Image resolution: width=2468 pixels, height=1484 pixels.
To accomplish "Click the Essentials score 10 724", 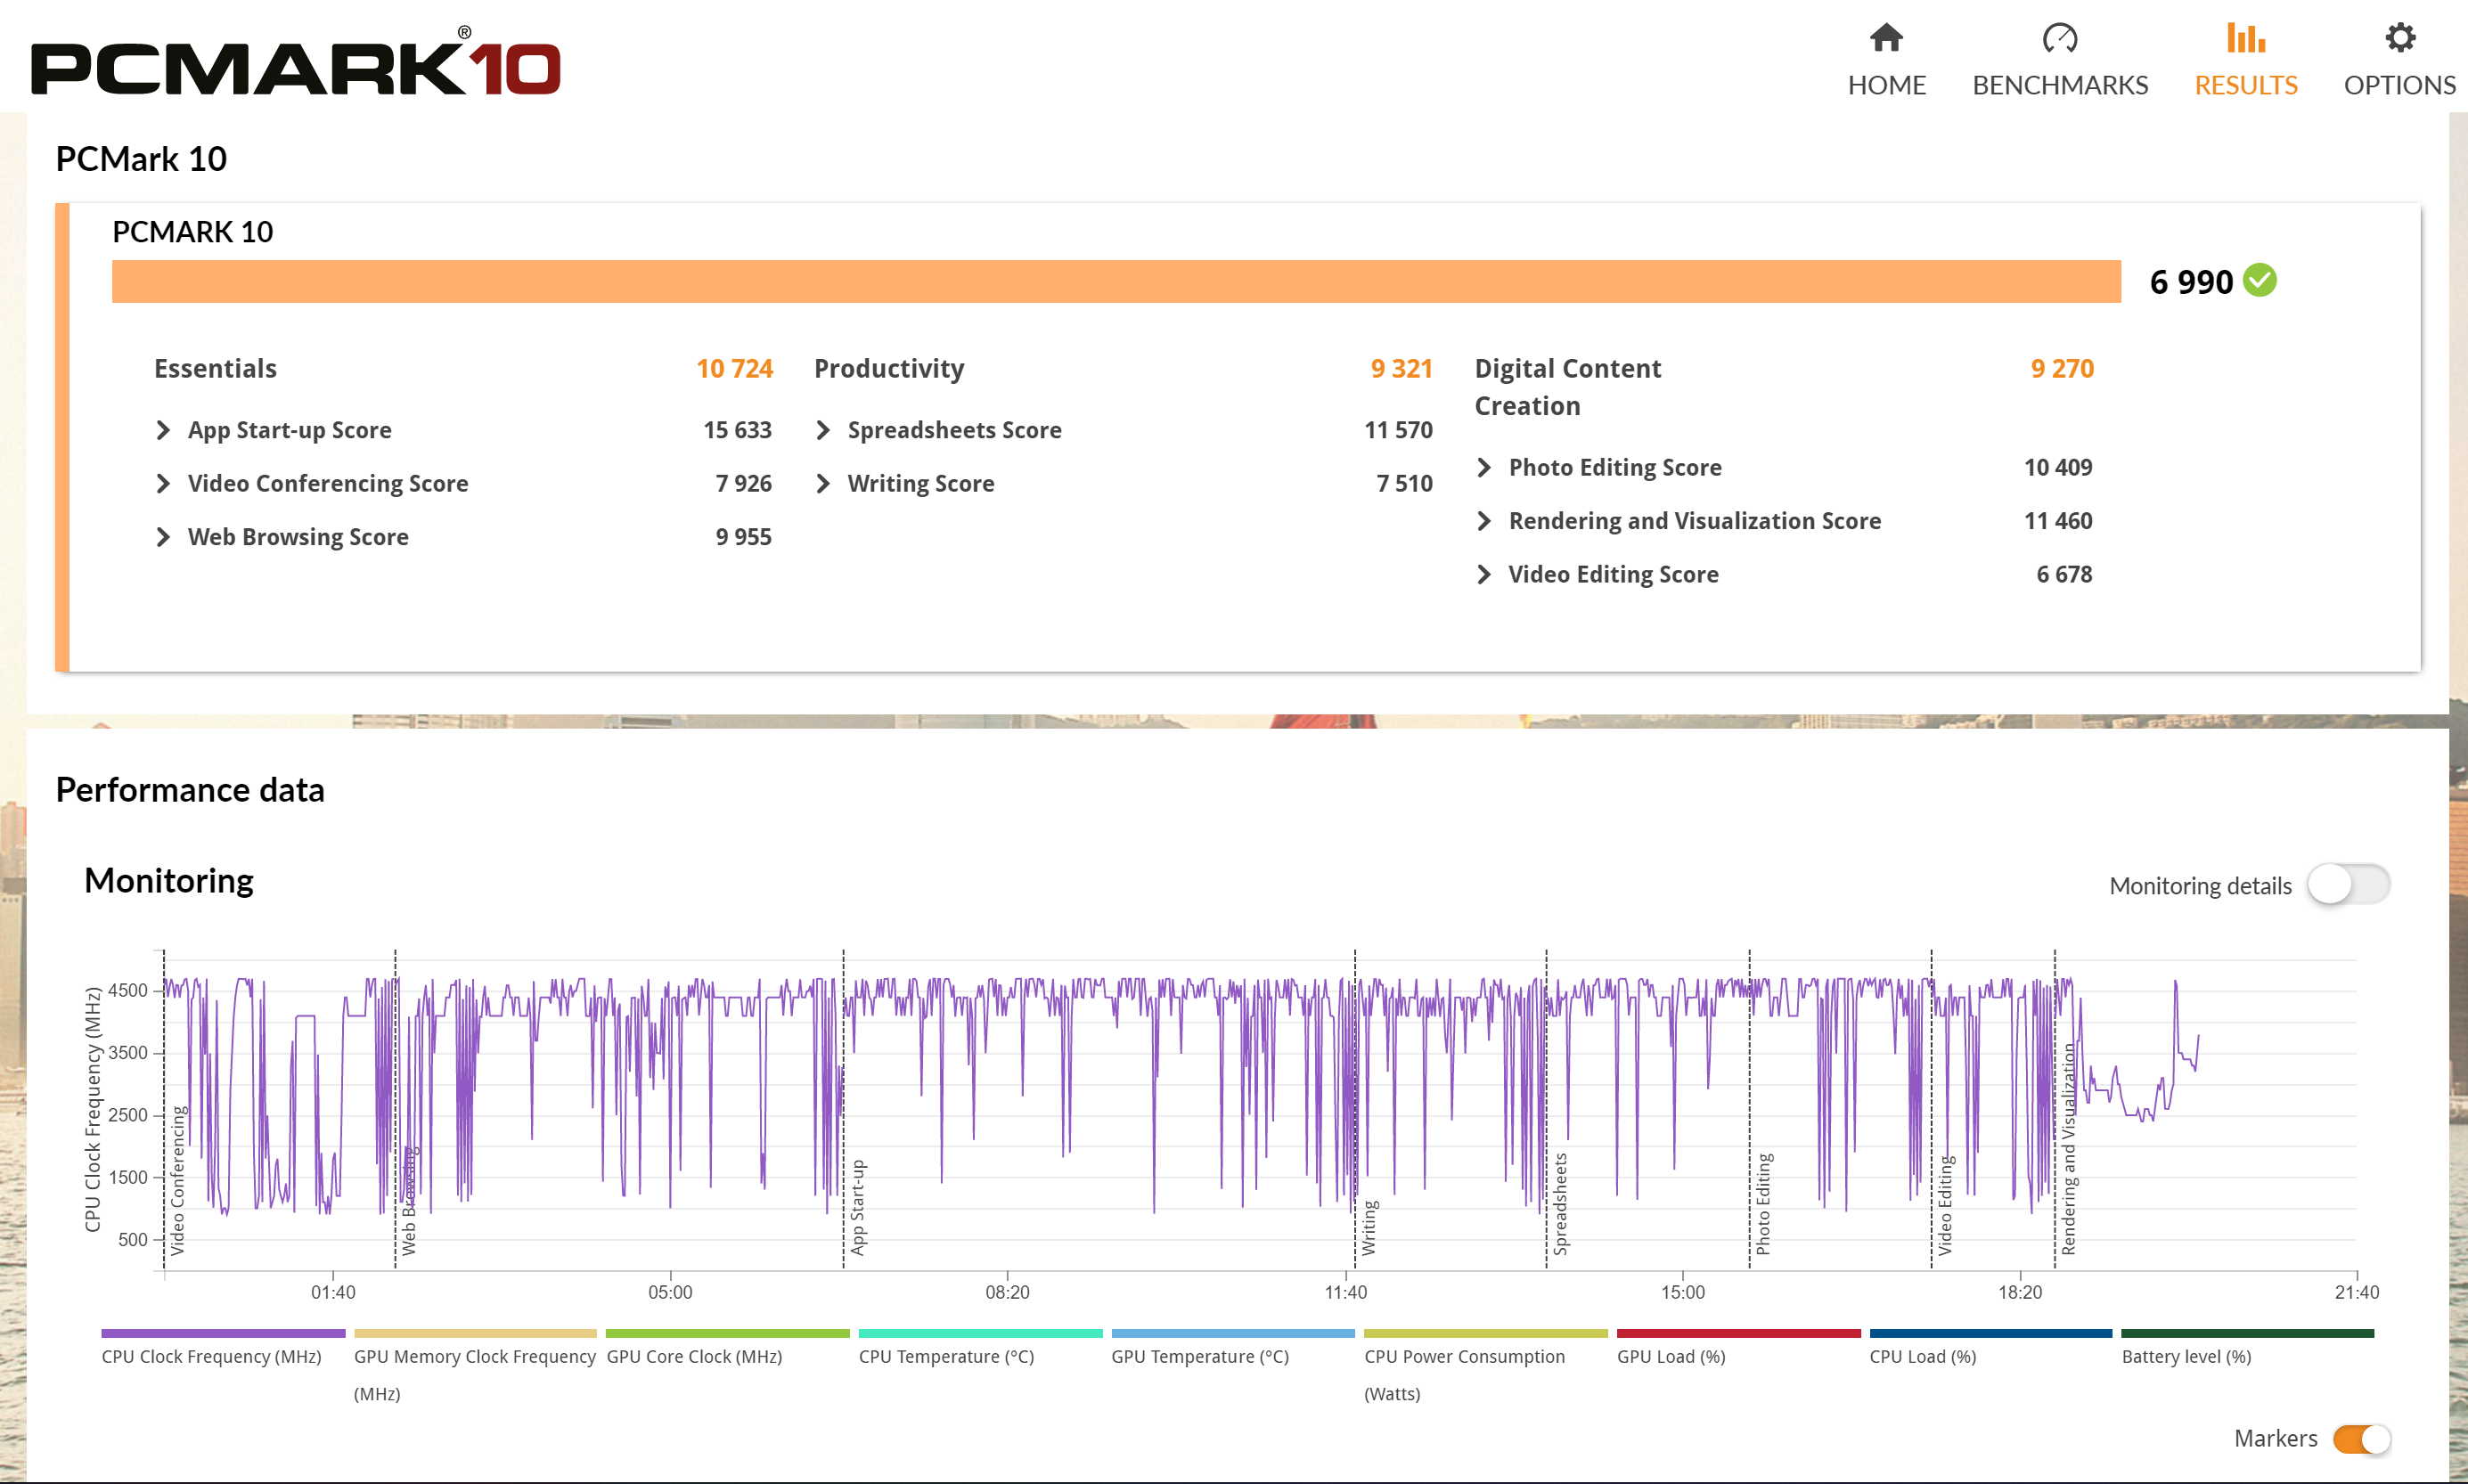I will pos(734,368).
